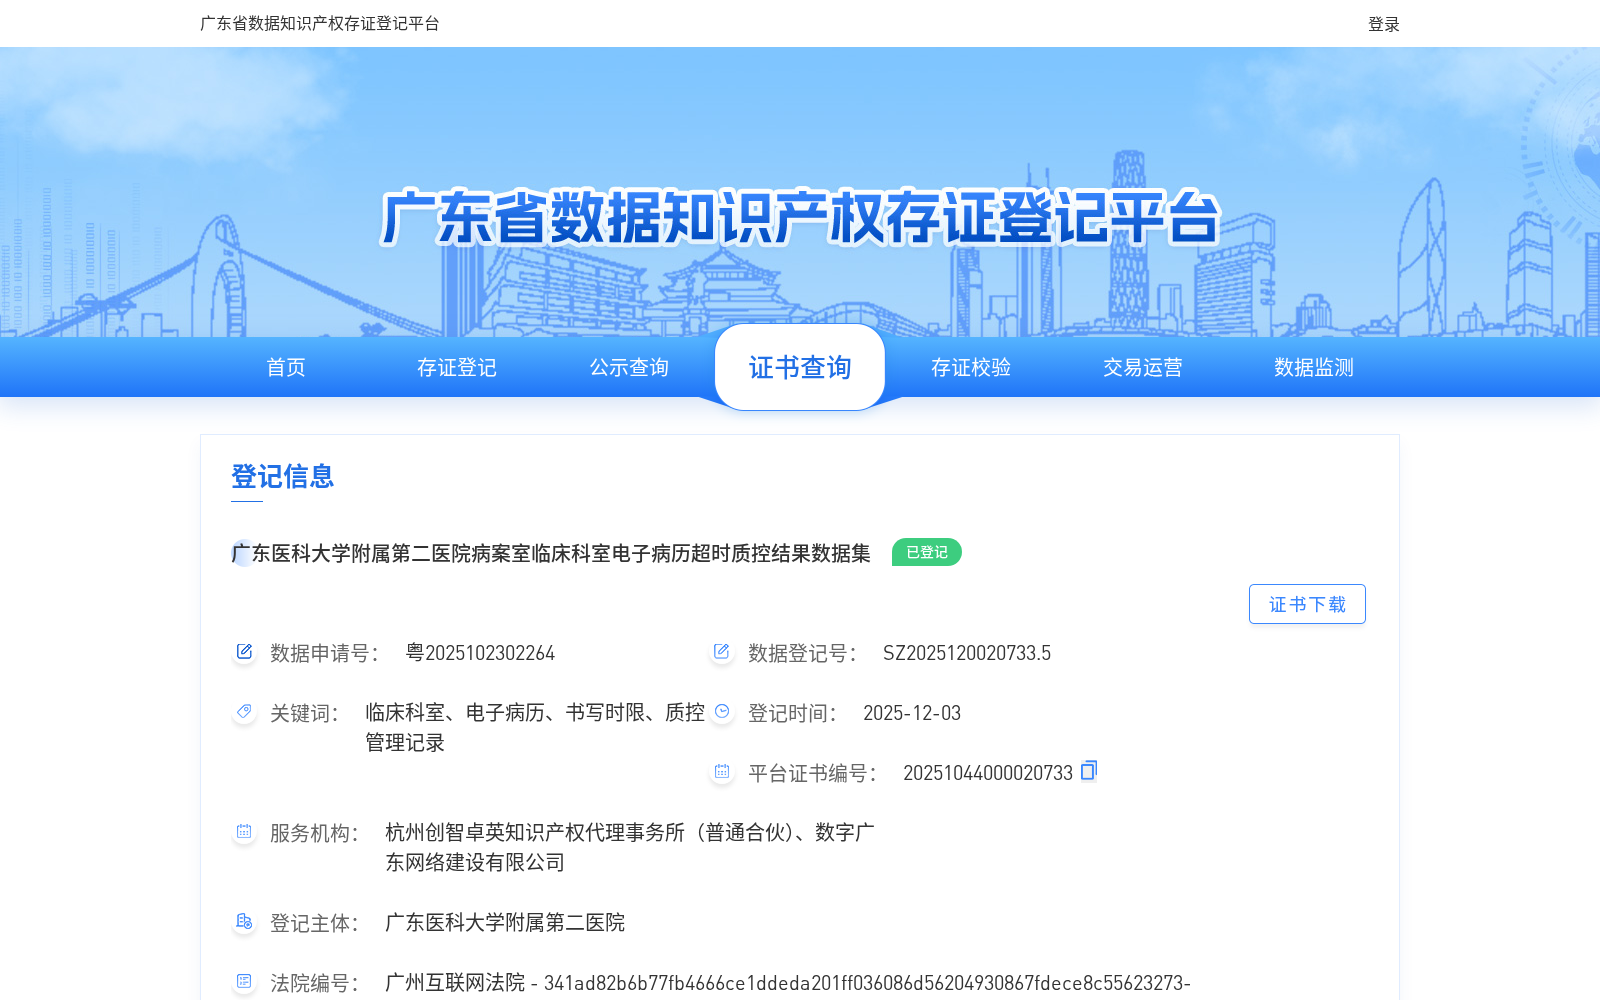The image size is (1600, 1000).
Task: Open the 存证校验 tab
Action: click(x=971, y=367)
